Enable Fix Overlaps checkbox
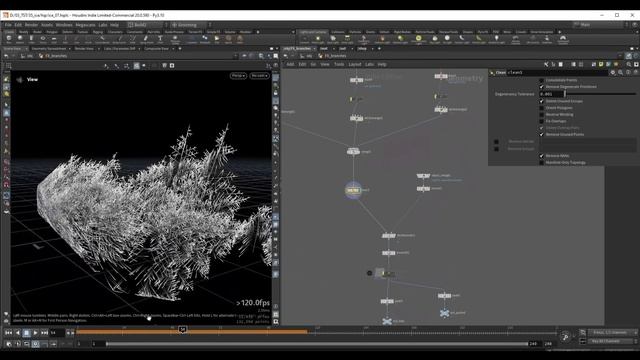The image size is (640, 360). click(542, 121)
